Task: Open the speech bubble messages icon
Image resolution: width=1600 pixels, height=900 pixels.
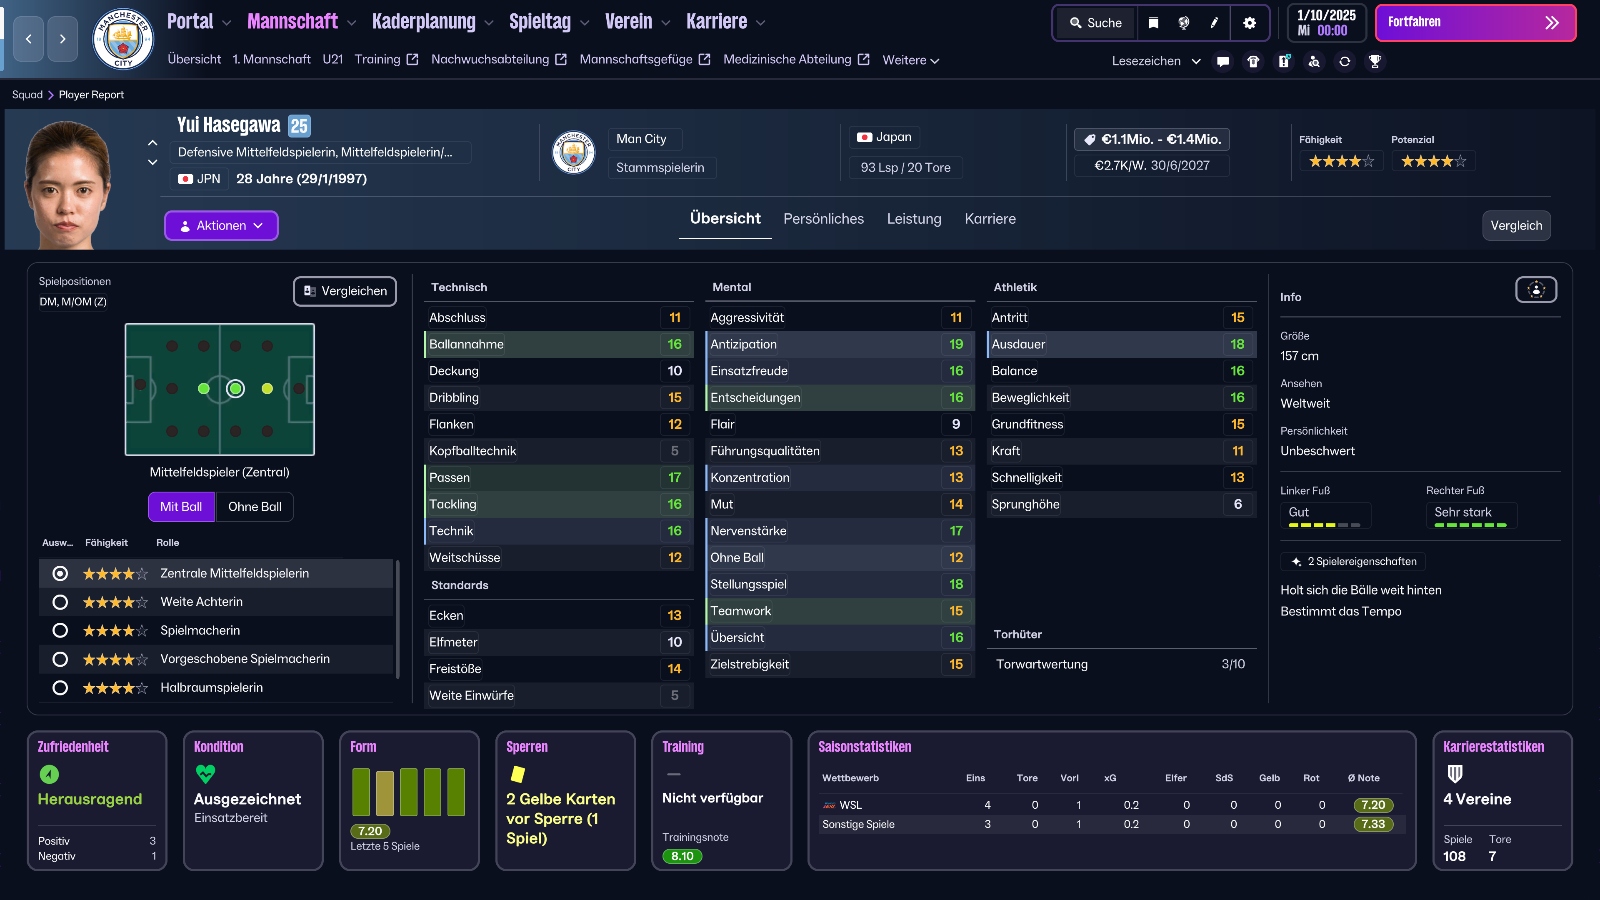Action: tap(1222, 61)
